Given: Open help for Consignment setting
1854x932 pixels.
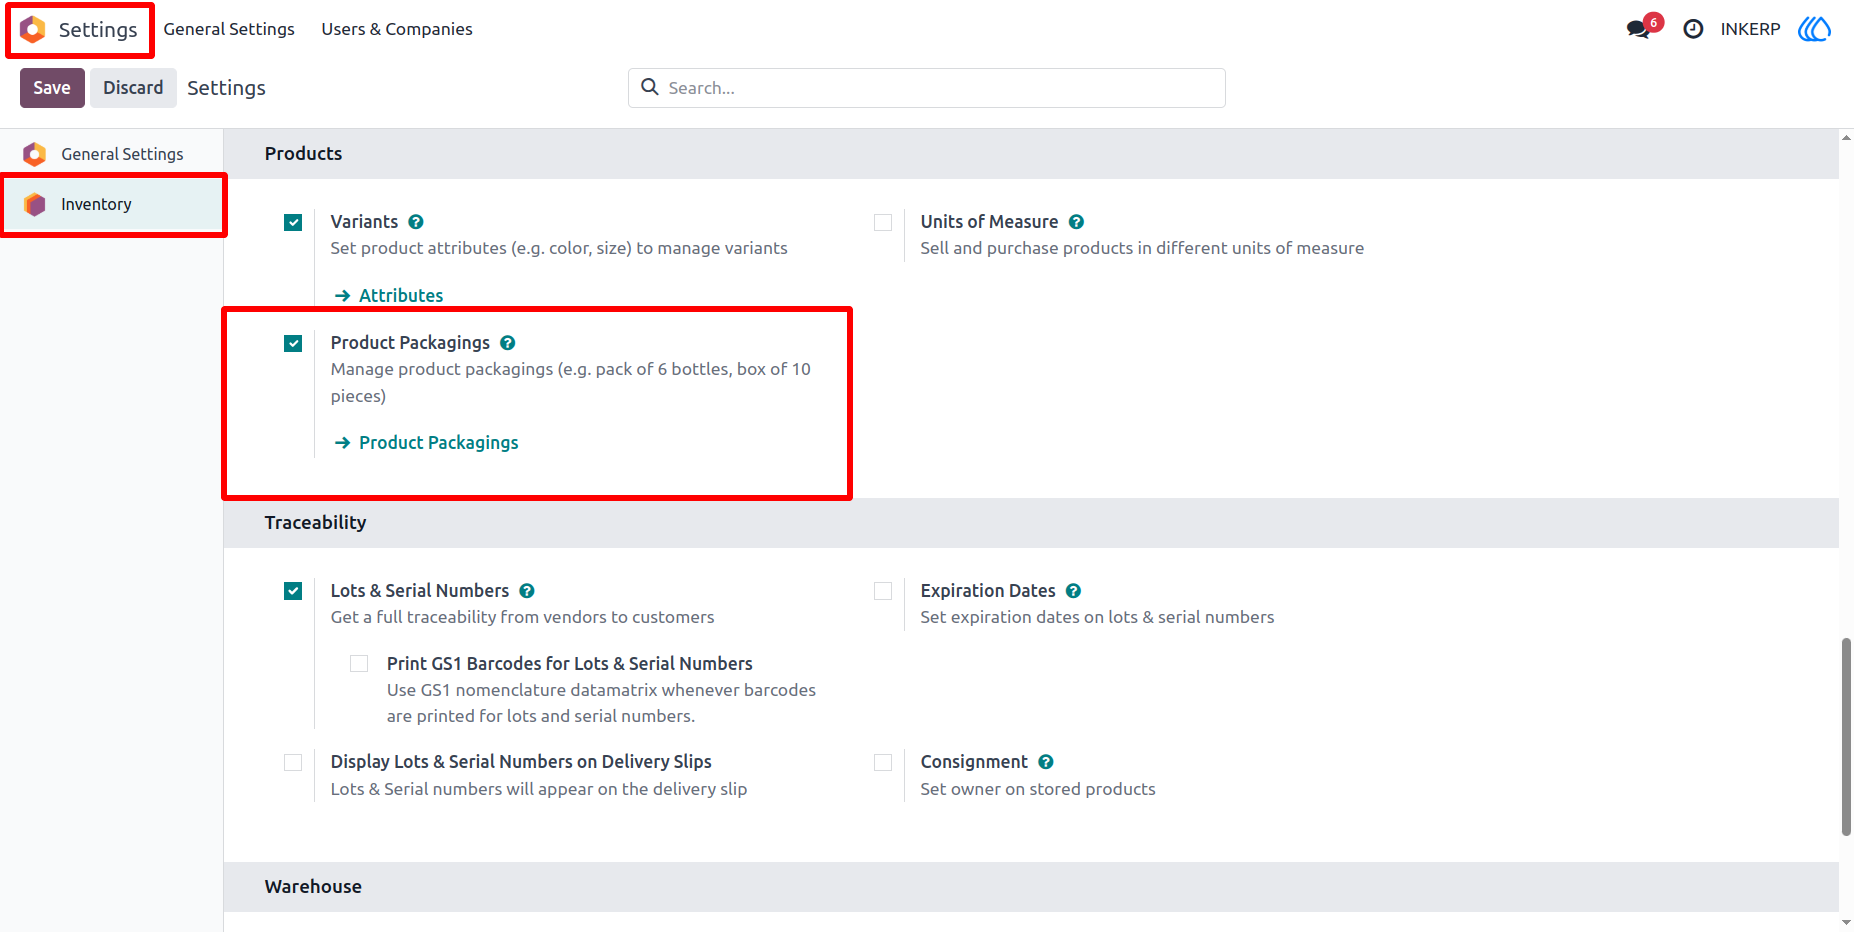Looking at the screenshot, I should pos(1046,762).
